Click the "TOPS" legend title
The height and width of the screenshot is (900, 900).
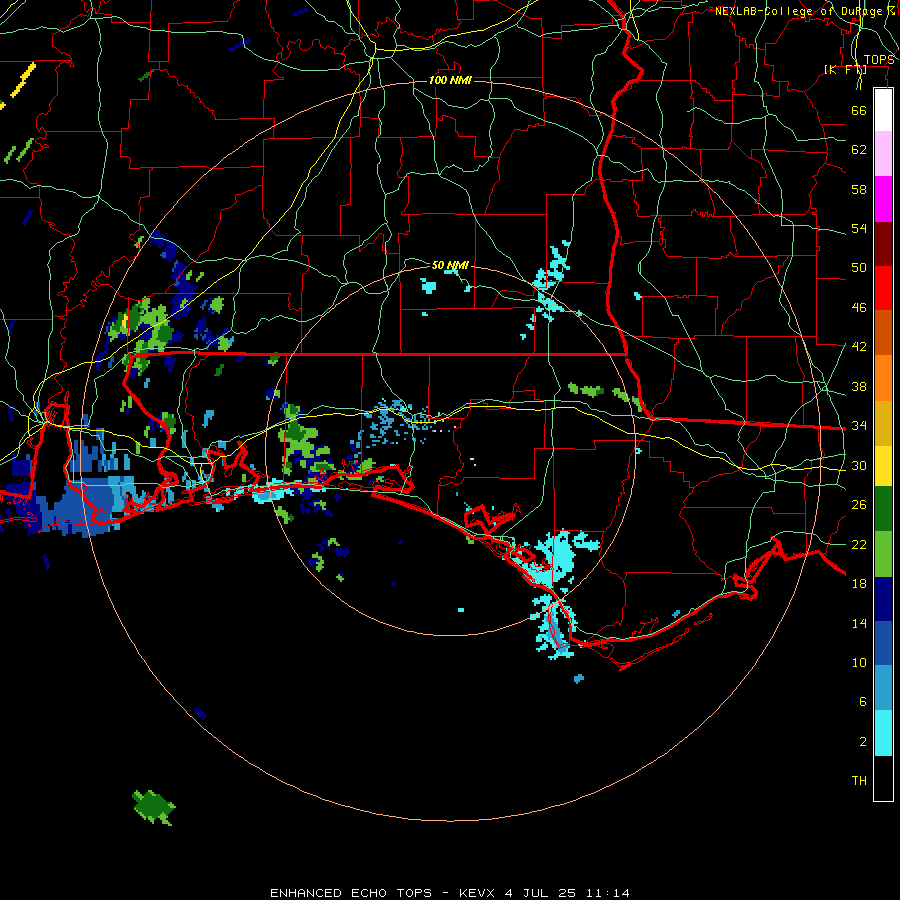[879, 60]
